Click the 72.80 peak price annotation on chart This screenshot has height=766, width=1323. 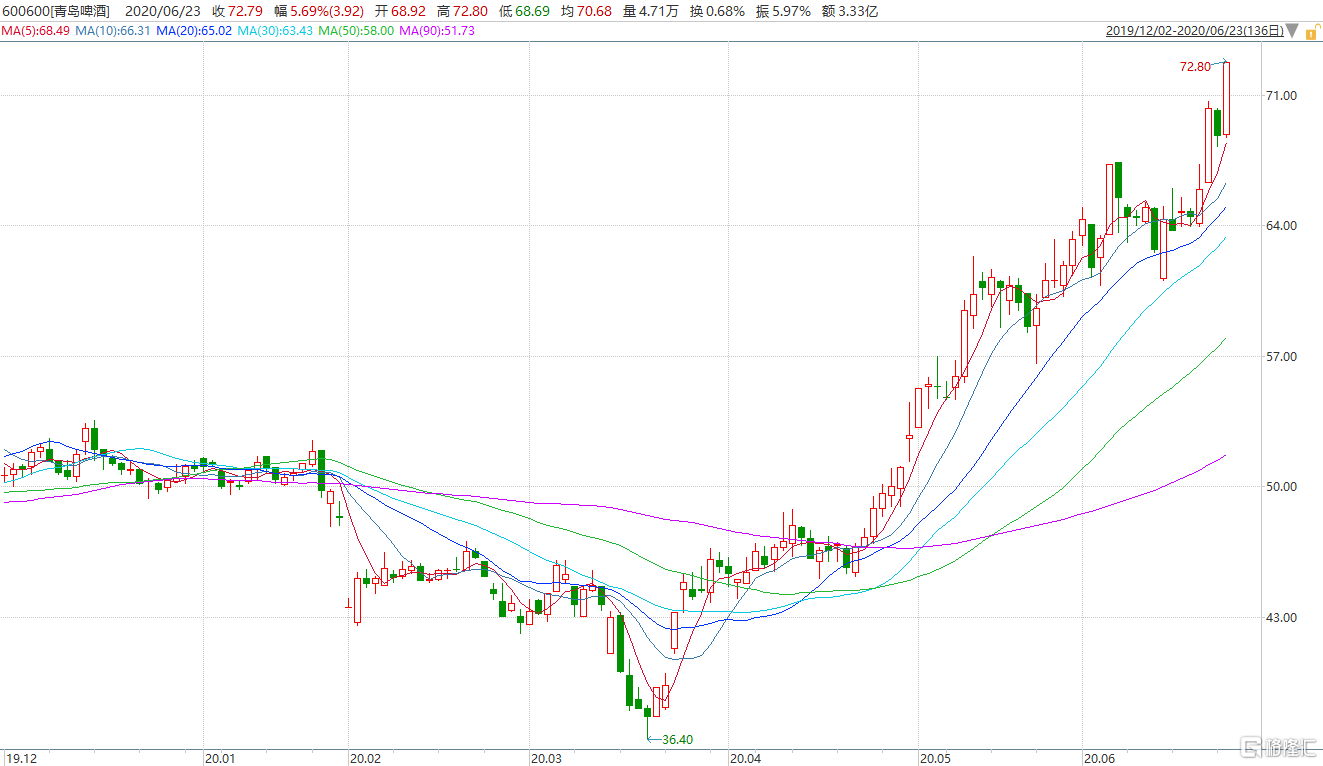pos(1195,67)
